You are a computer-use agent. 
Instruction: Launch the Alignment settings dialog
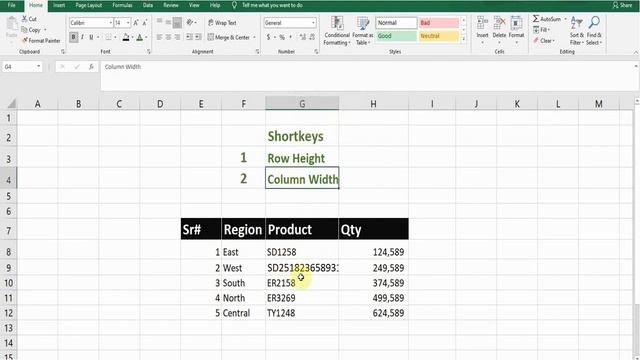pyautogui.click(x=257, y=52)
